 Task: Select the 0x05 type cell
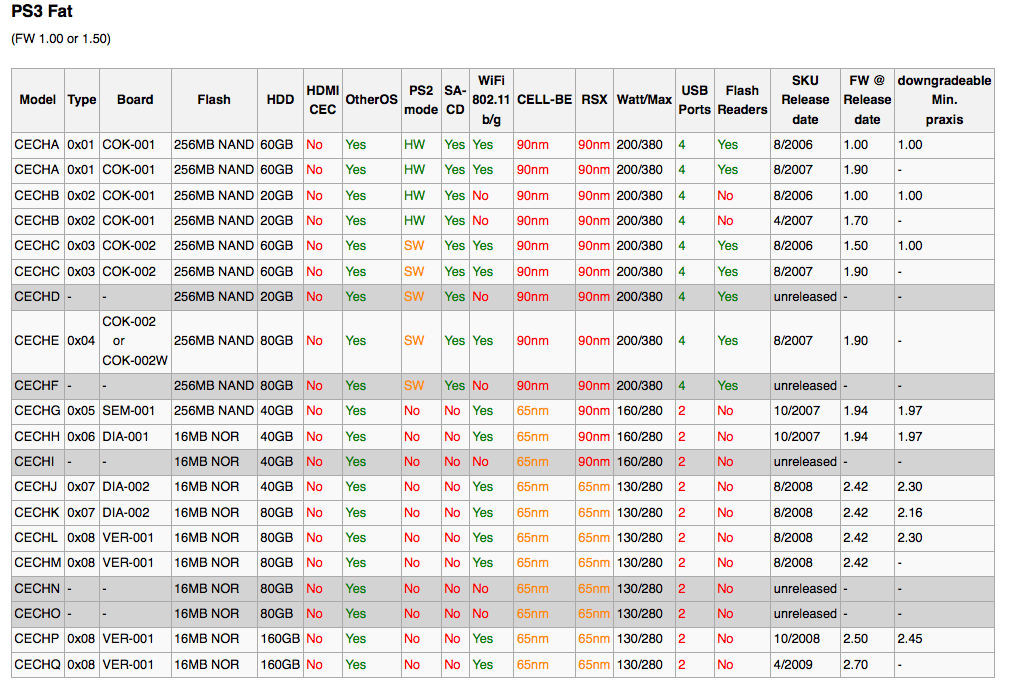81,411
